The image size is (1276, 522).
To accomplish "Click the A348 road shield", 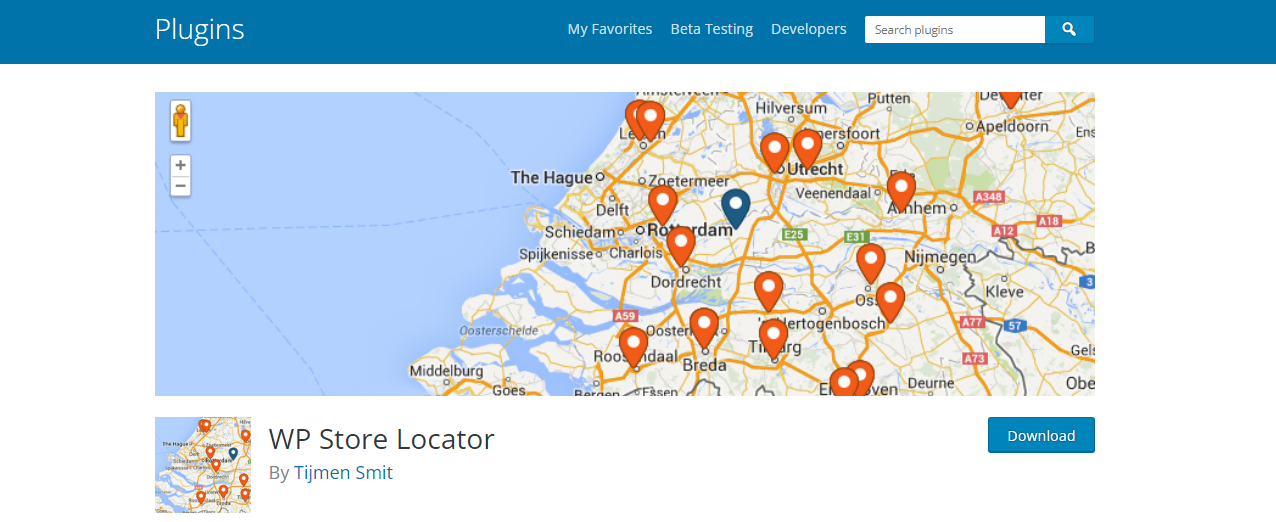I will point(988,197).
